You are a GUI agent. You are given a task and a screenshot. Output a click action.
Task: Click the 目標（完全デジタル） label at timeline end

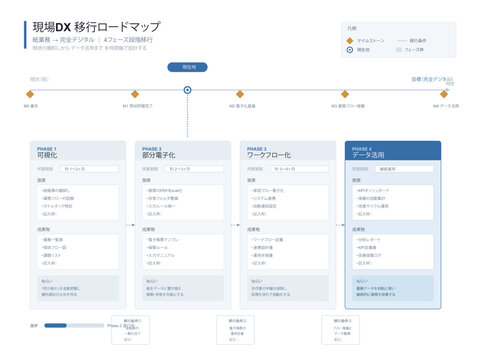tap(432, 79)
